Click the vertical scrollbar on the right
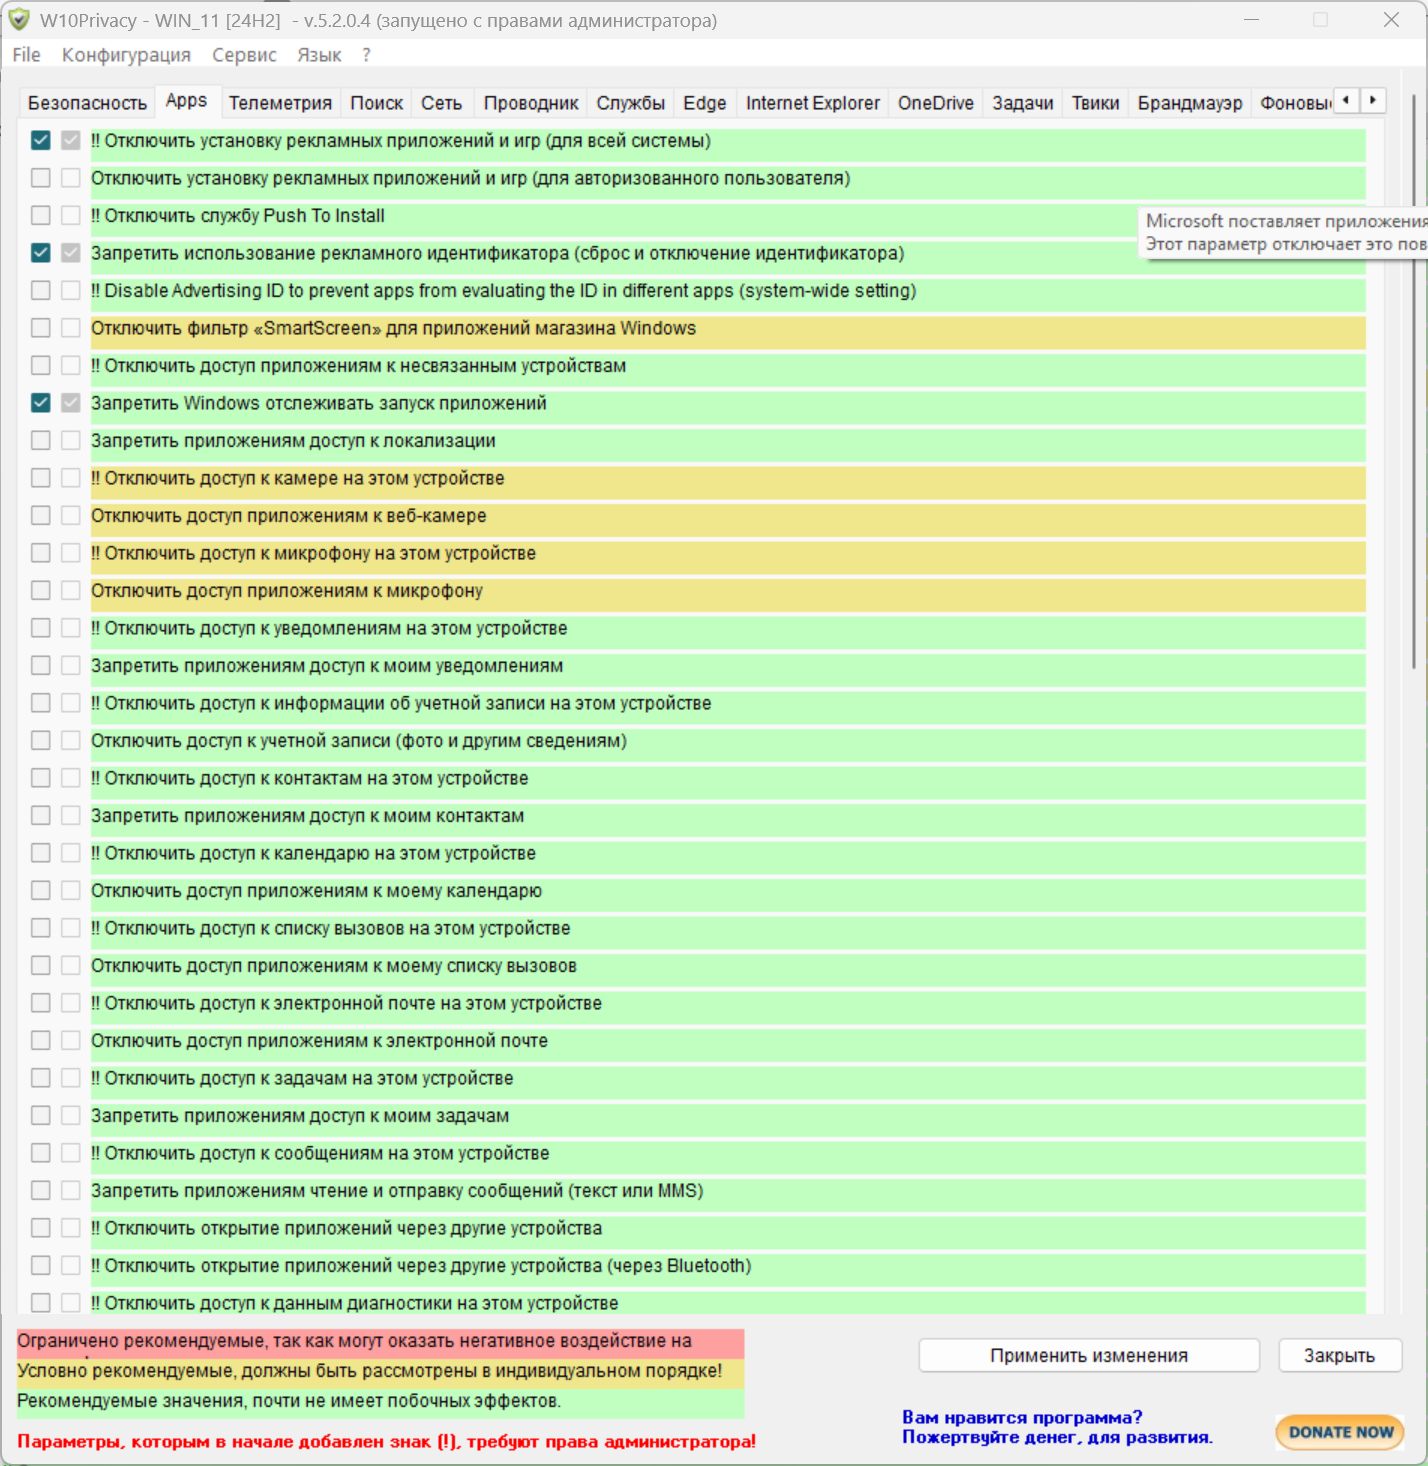The height and width of the screenshot is (1466, 1428). 1413,380
